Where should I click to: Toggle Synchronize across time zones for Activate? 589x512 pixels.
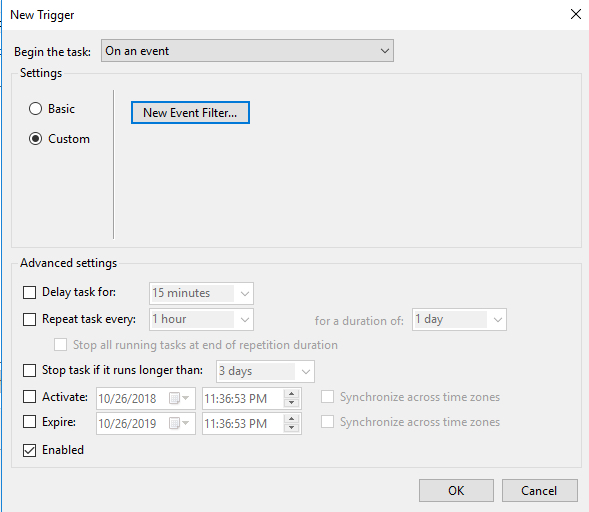[x=327, y=397]
